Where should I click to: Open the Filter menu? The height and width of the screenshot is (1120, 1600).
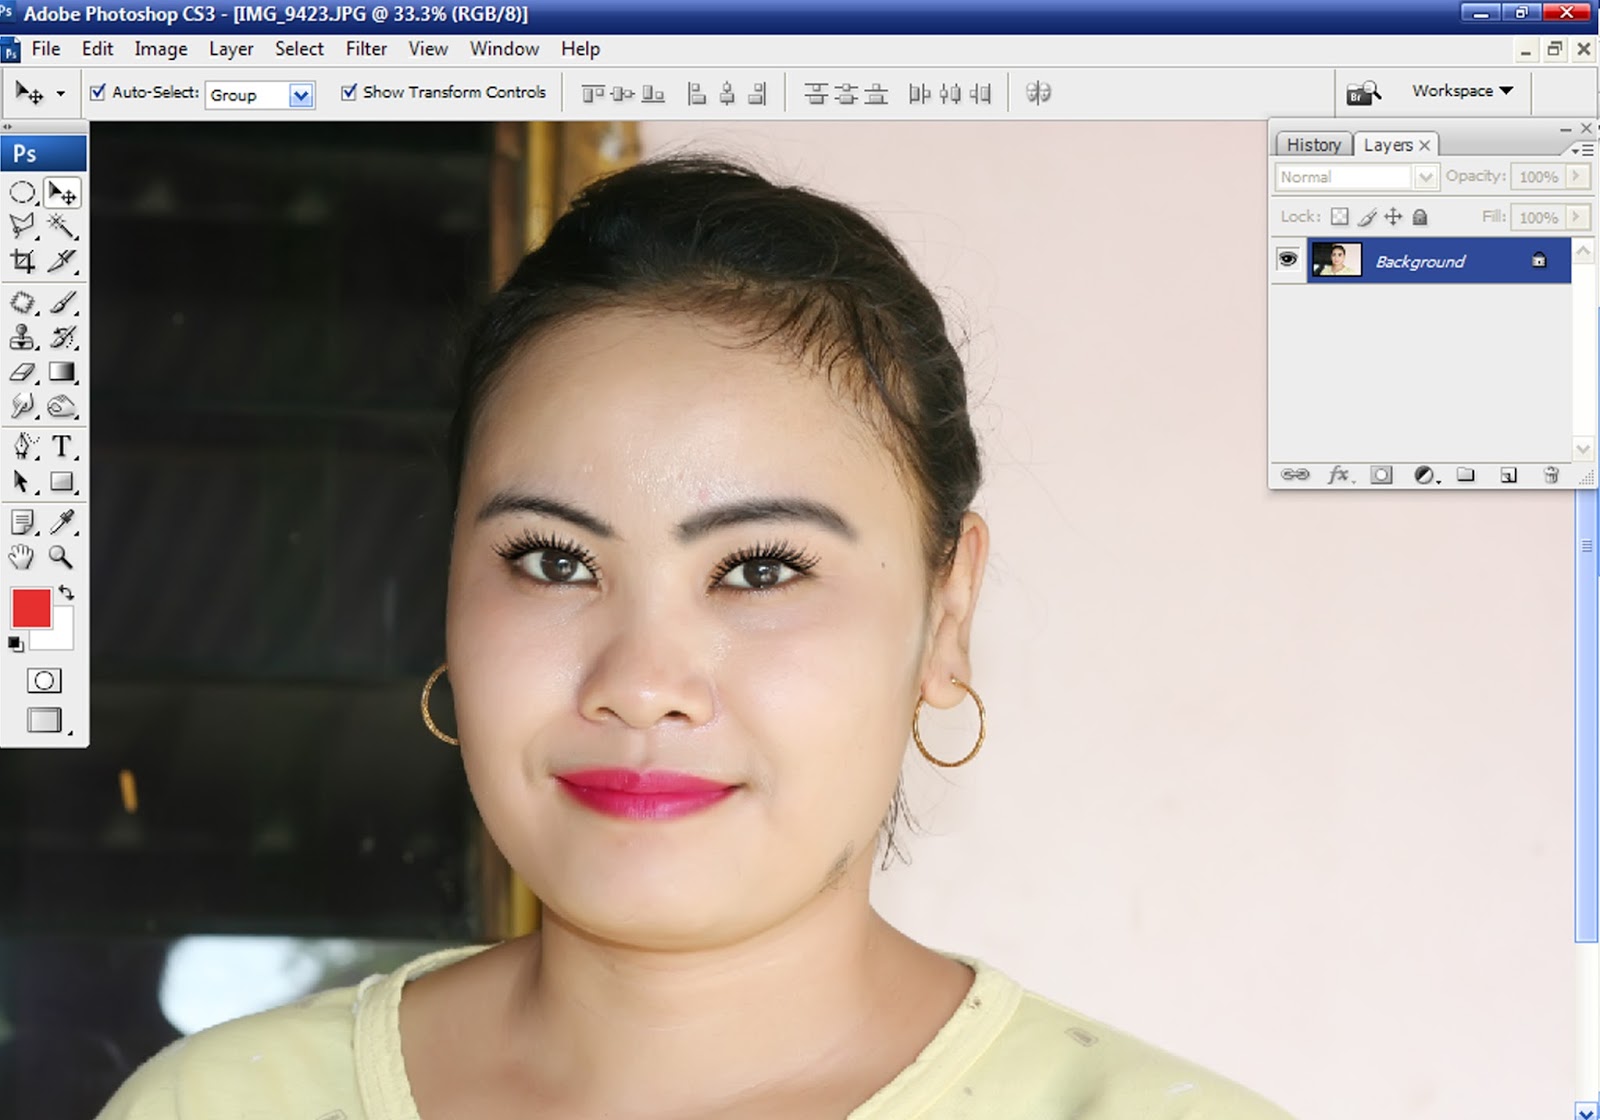(366, 49)
